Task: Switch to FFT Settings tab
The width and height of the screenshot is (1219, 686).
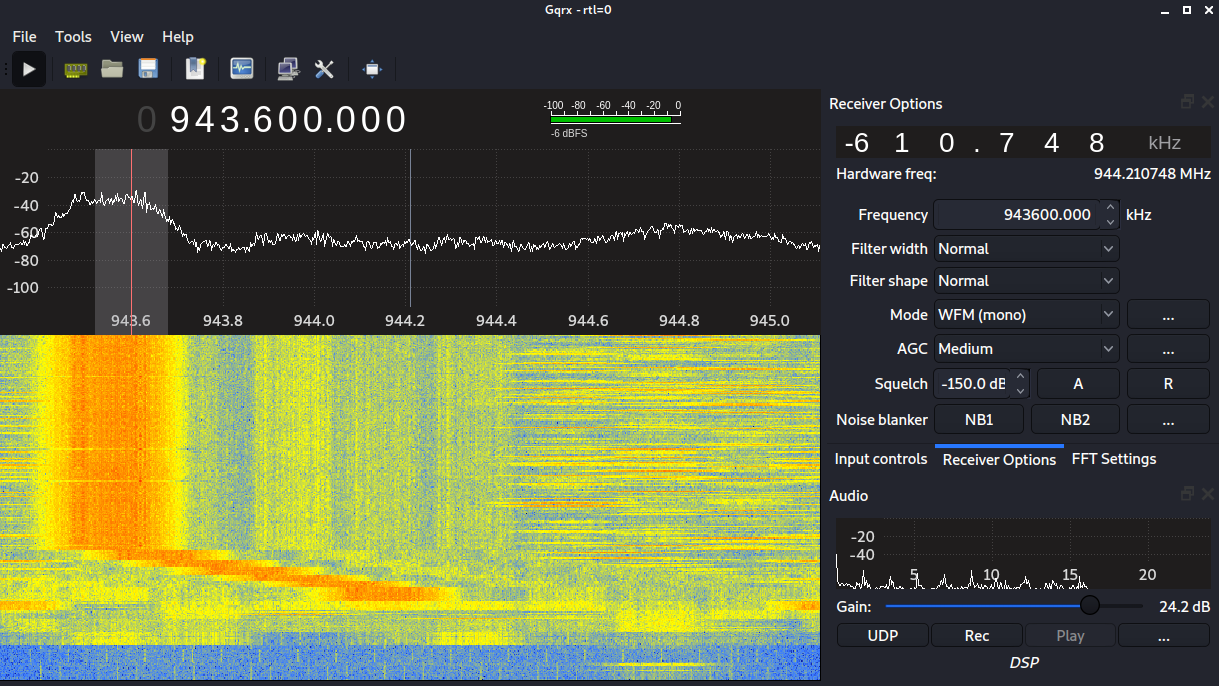Action: [1114, 459]
